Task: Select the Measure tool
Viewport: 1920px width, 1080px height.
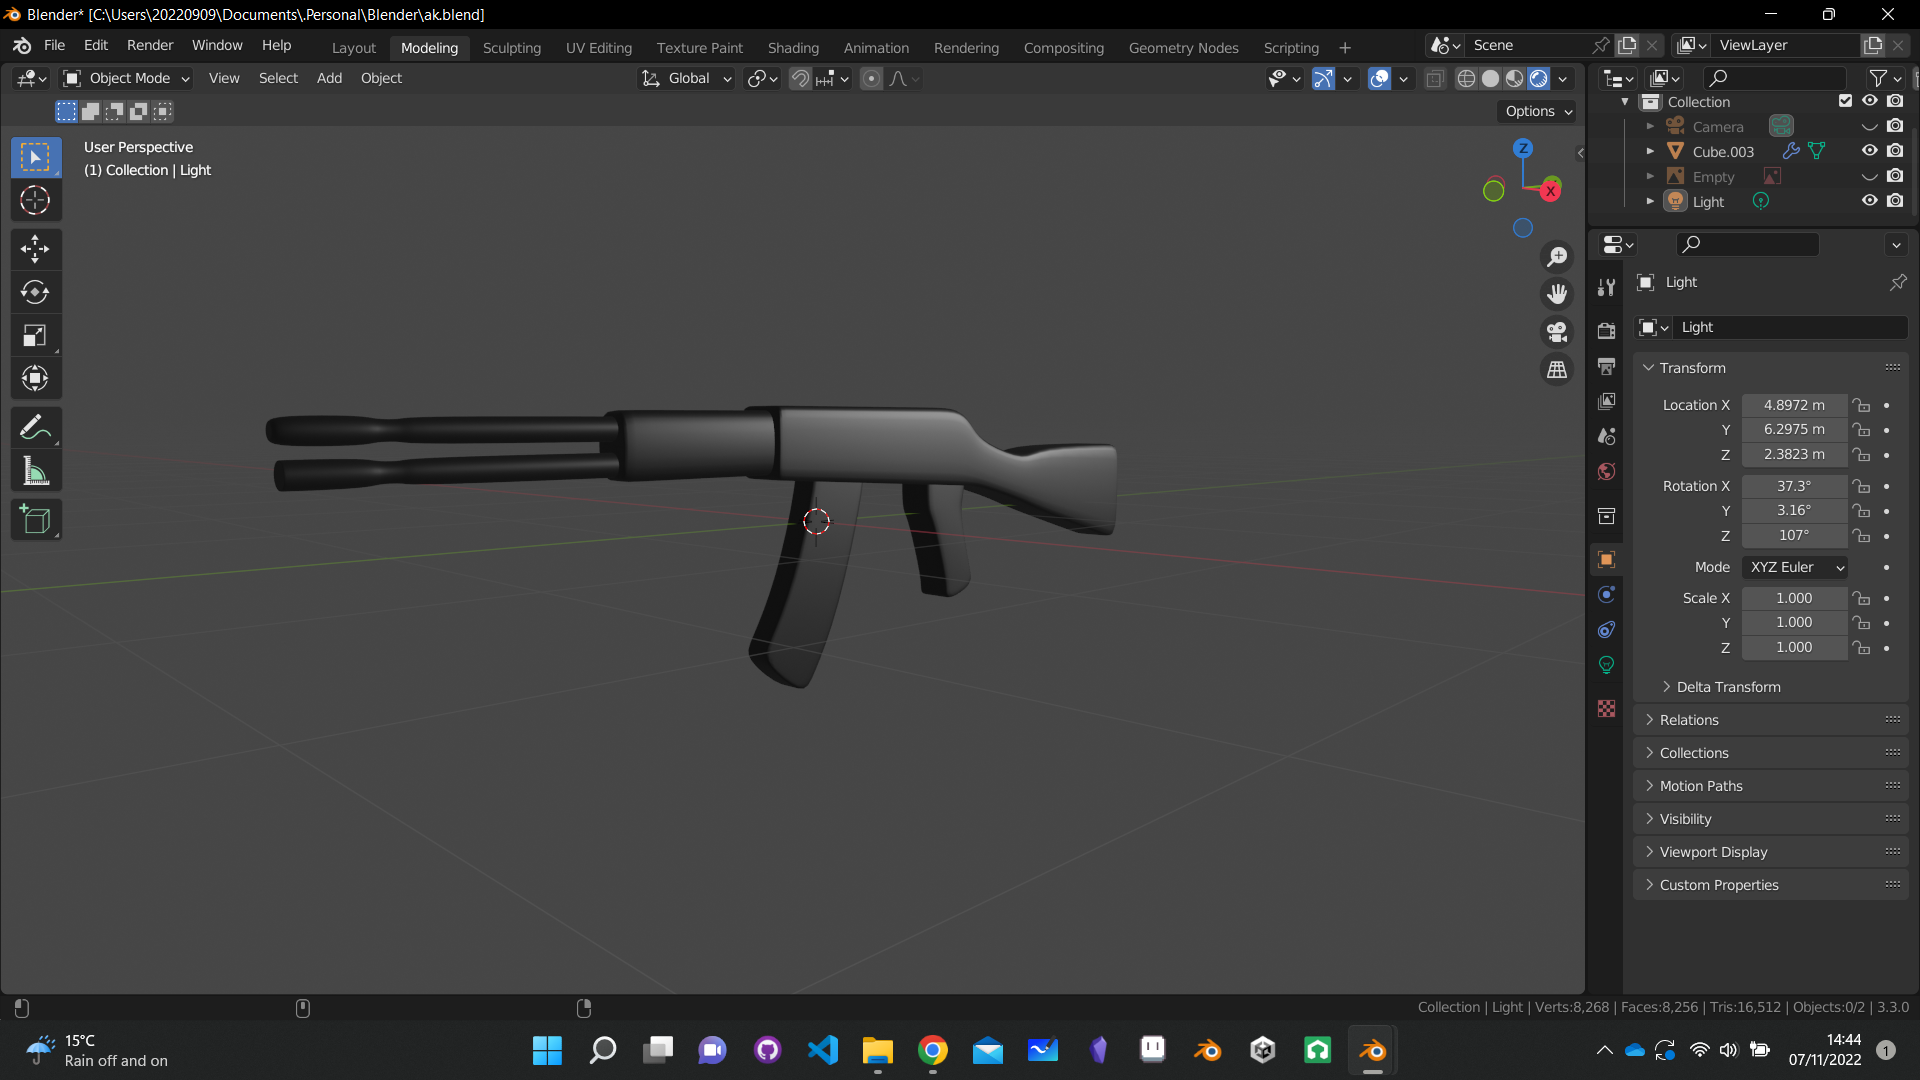Action: [x=35, y=471]
